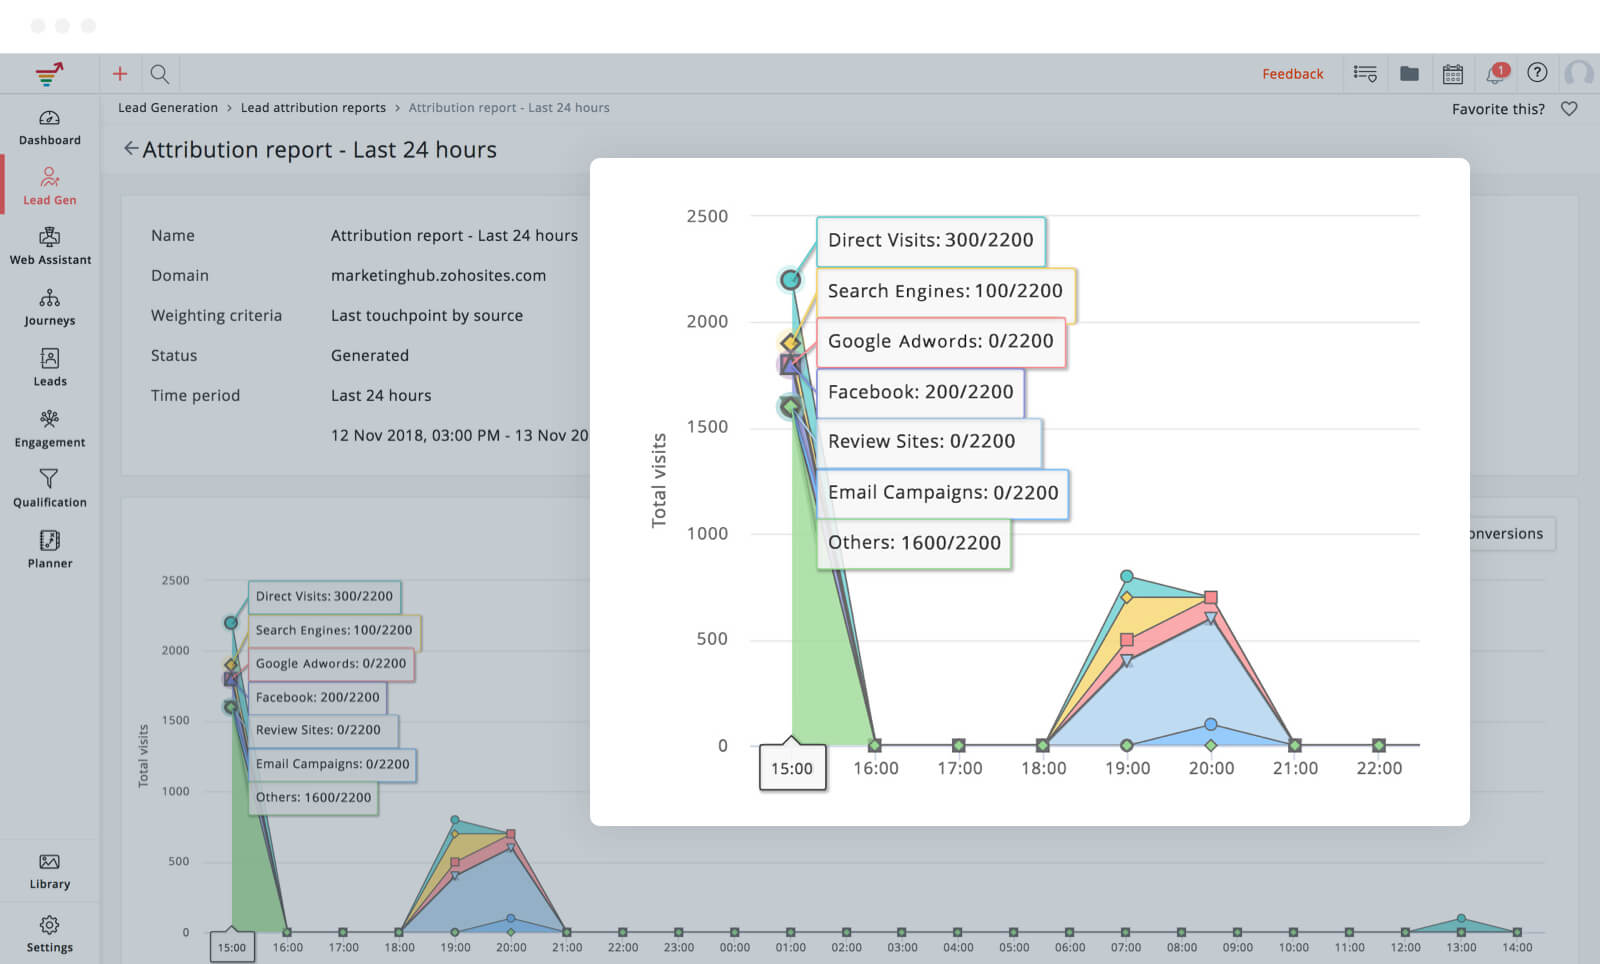
Task: Click the plus icon to create new
Action: [x=120, y=74]
